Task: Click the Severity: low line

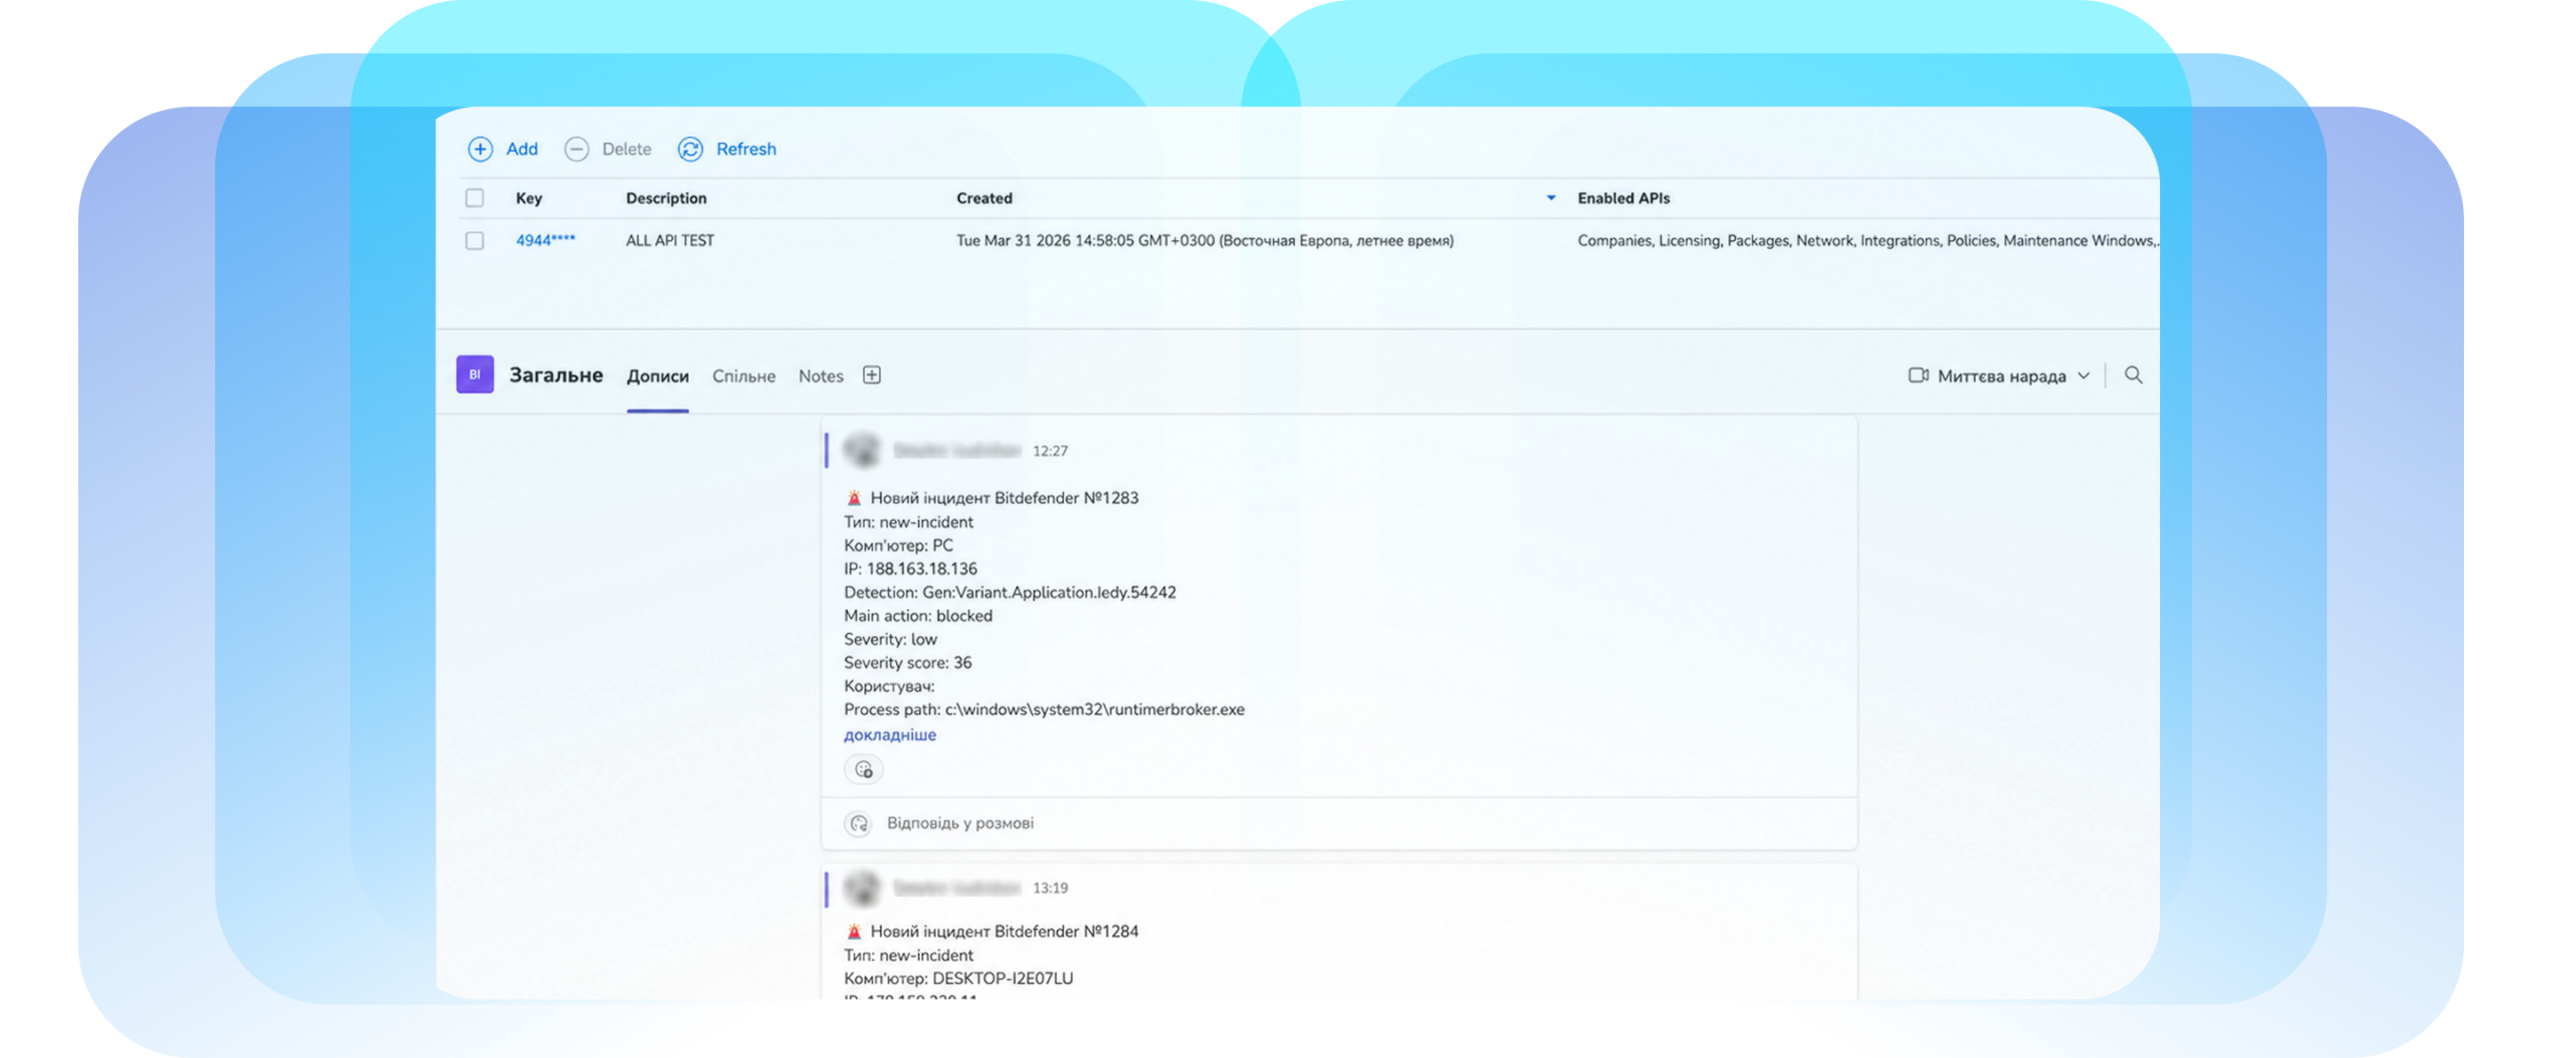Action: 890,639
